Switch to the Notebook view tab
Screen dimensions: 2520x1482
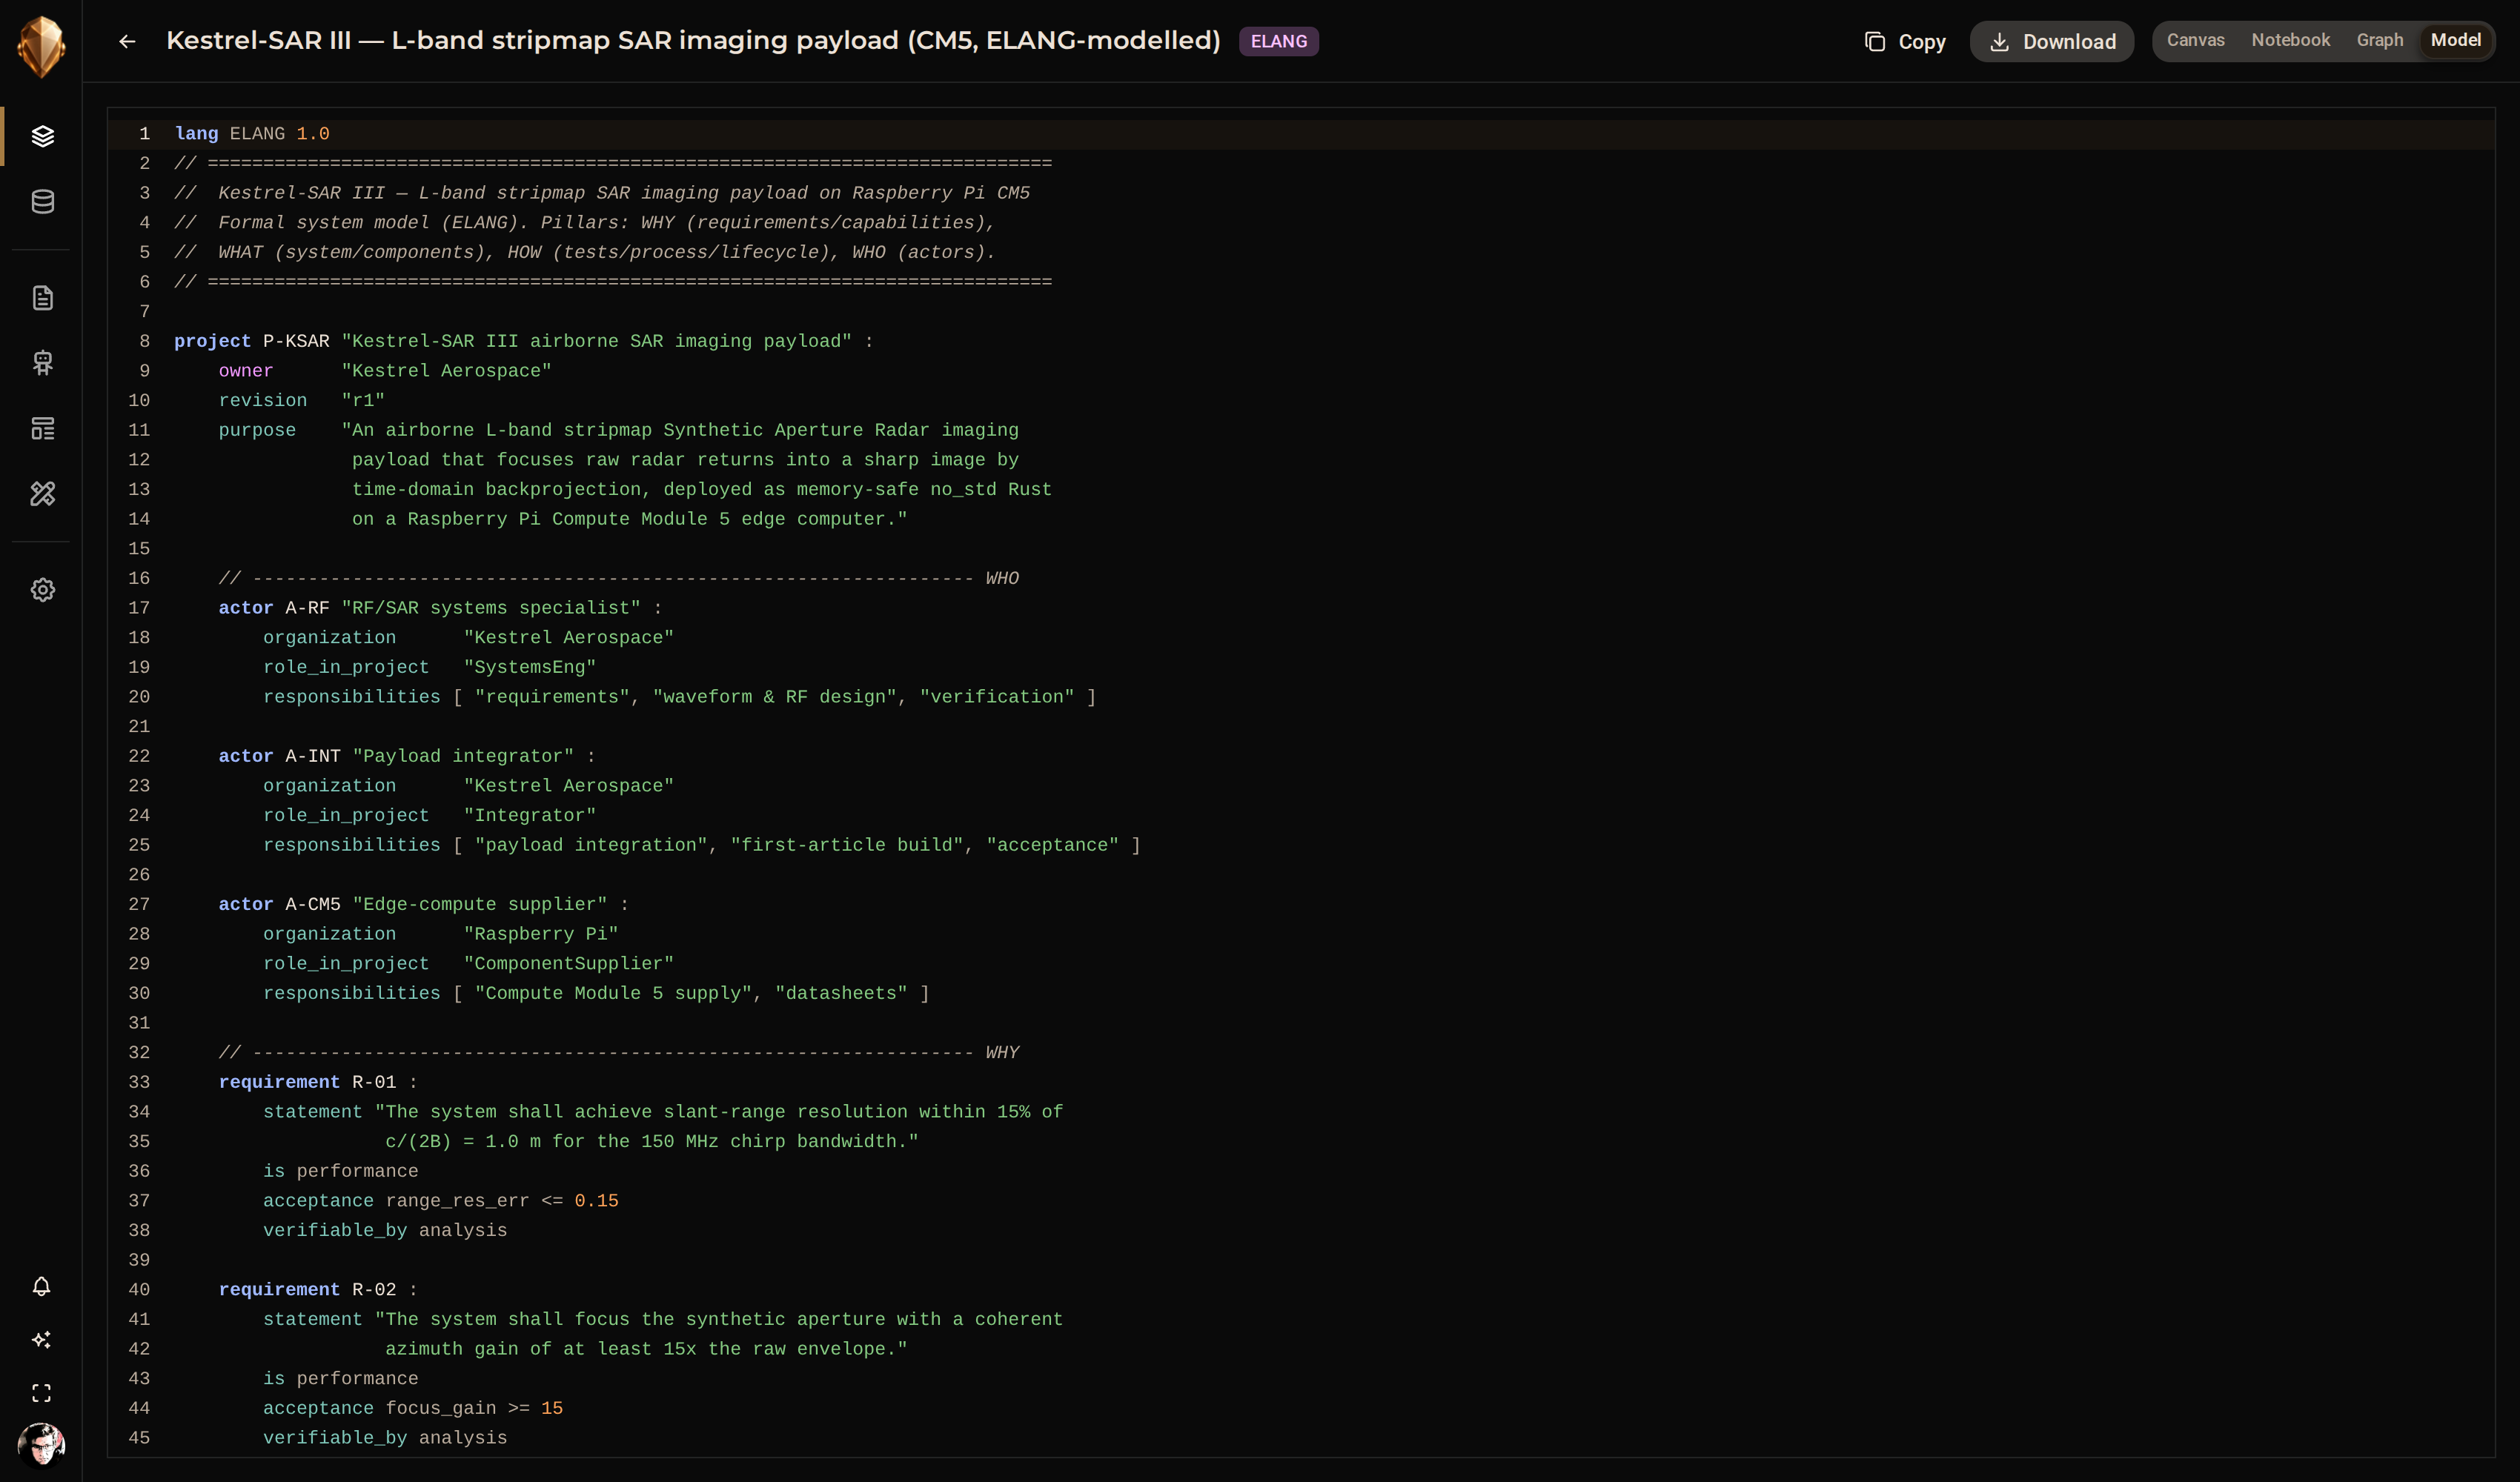point(2290,40)
